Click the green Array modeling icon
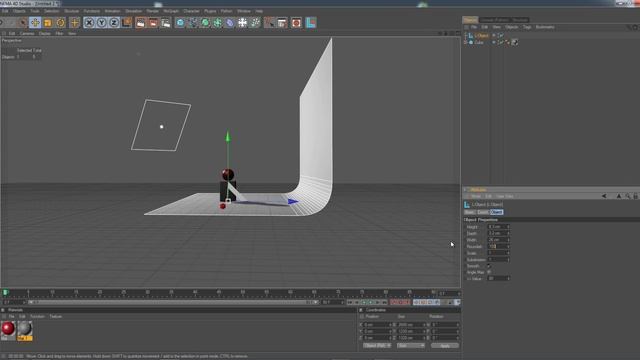640x360 pixels. (218, 23)
